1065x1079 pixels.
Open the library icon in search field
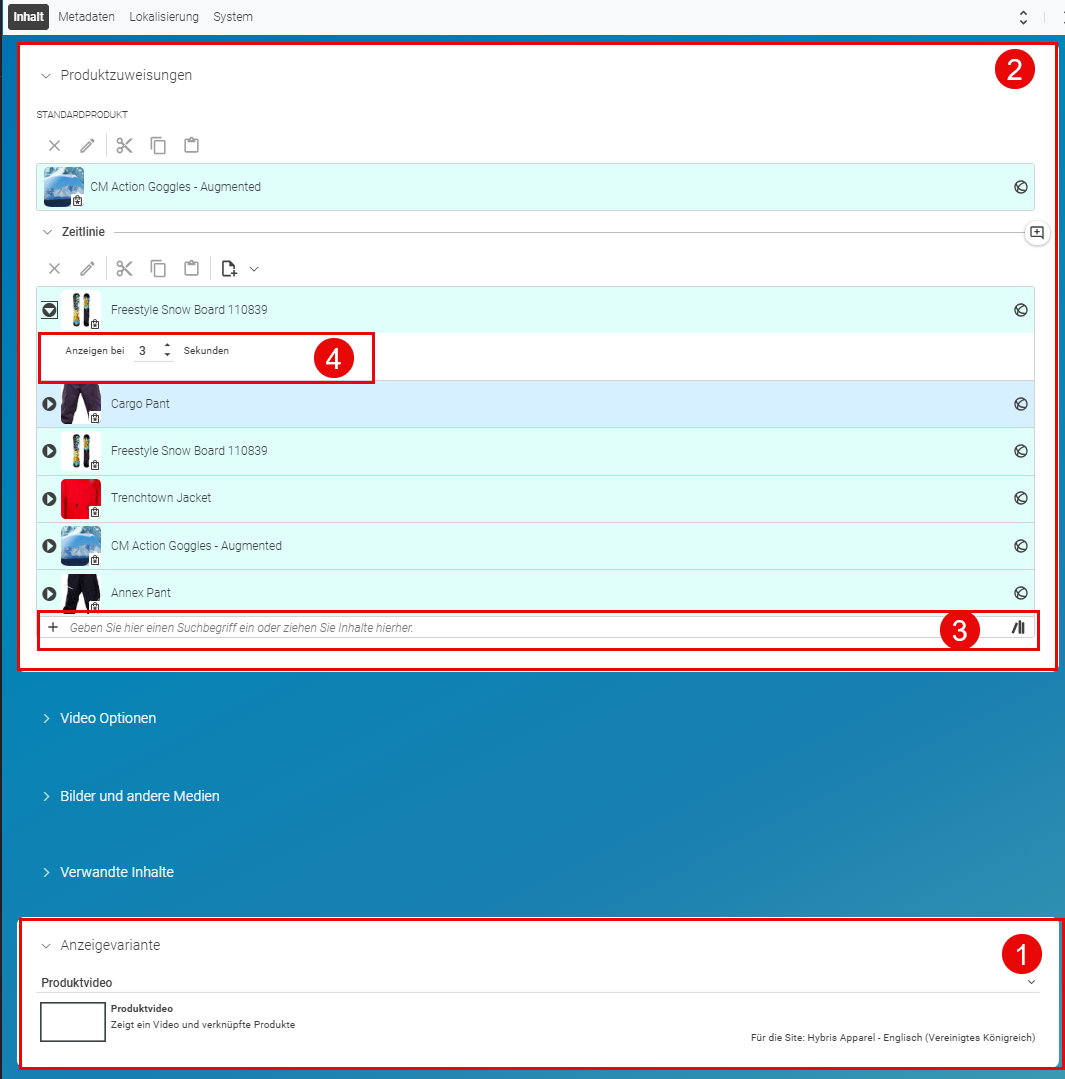point(1018,628)
